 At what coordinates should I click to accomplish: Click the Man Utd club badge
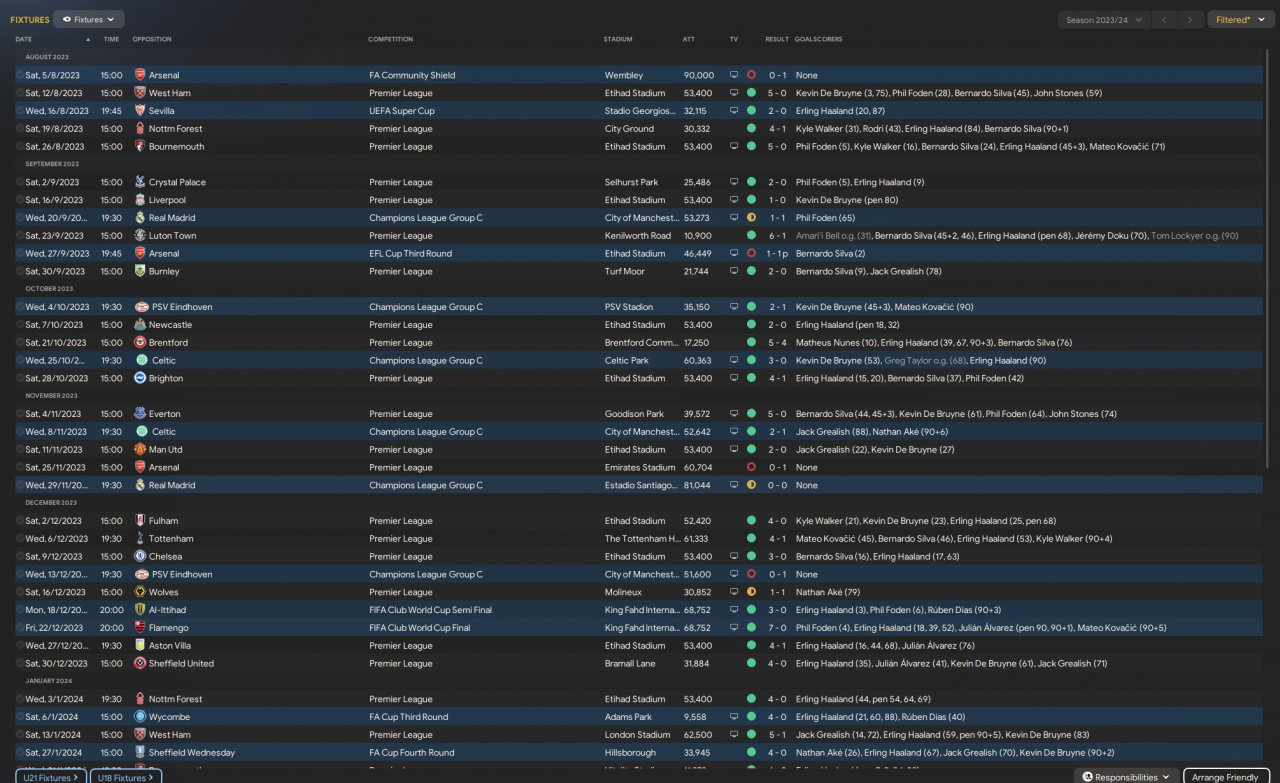coord(140,450)
